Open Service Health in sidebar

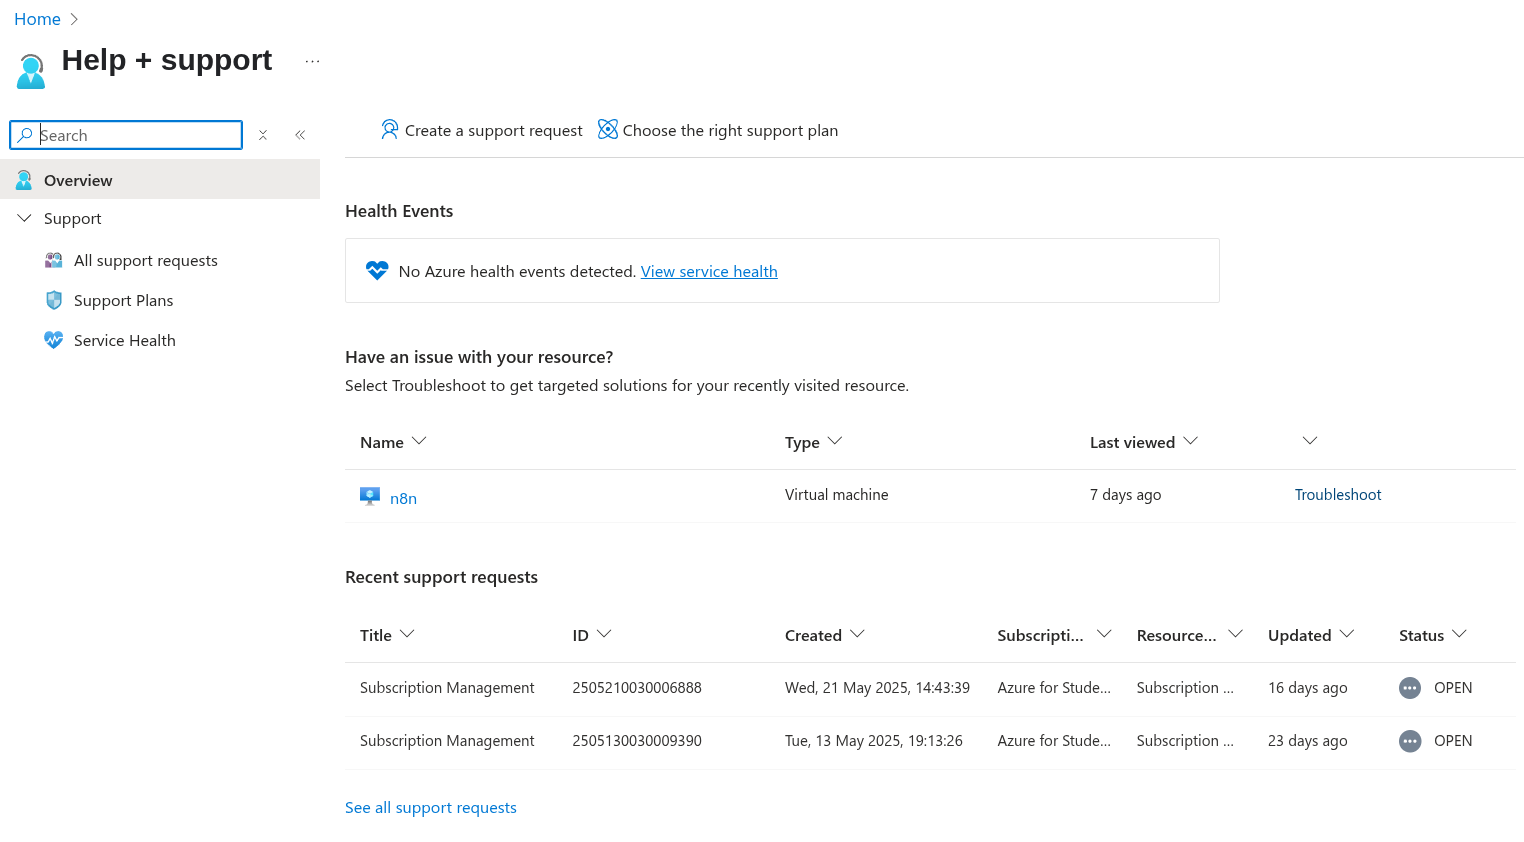[x=125, y=340]
